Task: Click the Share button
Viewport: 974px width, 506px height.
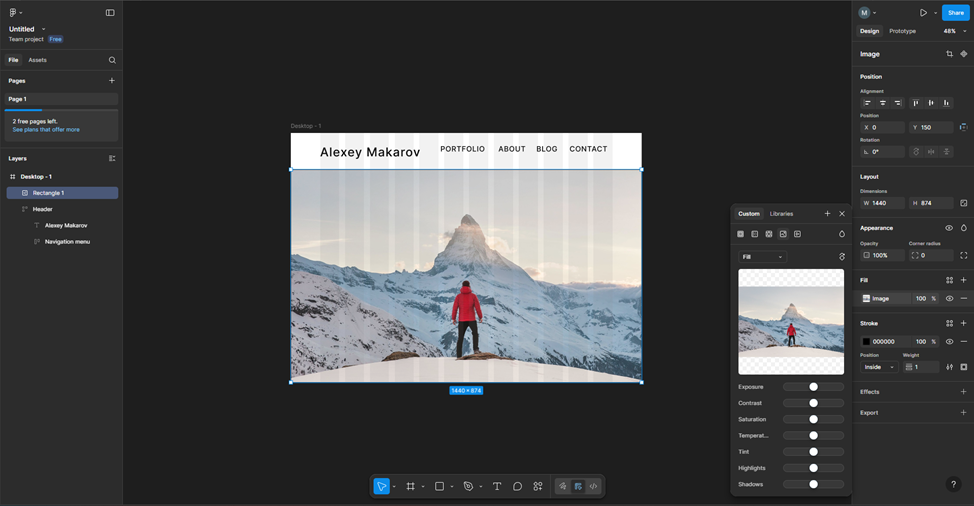Action: (955, 13)
